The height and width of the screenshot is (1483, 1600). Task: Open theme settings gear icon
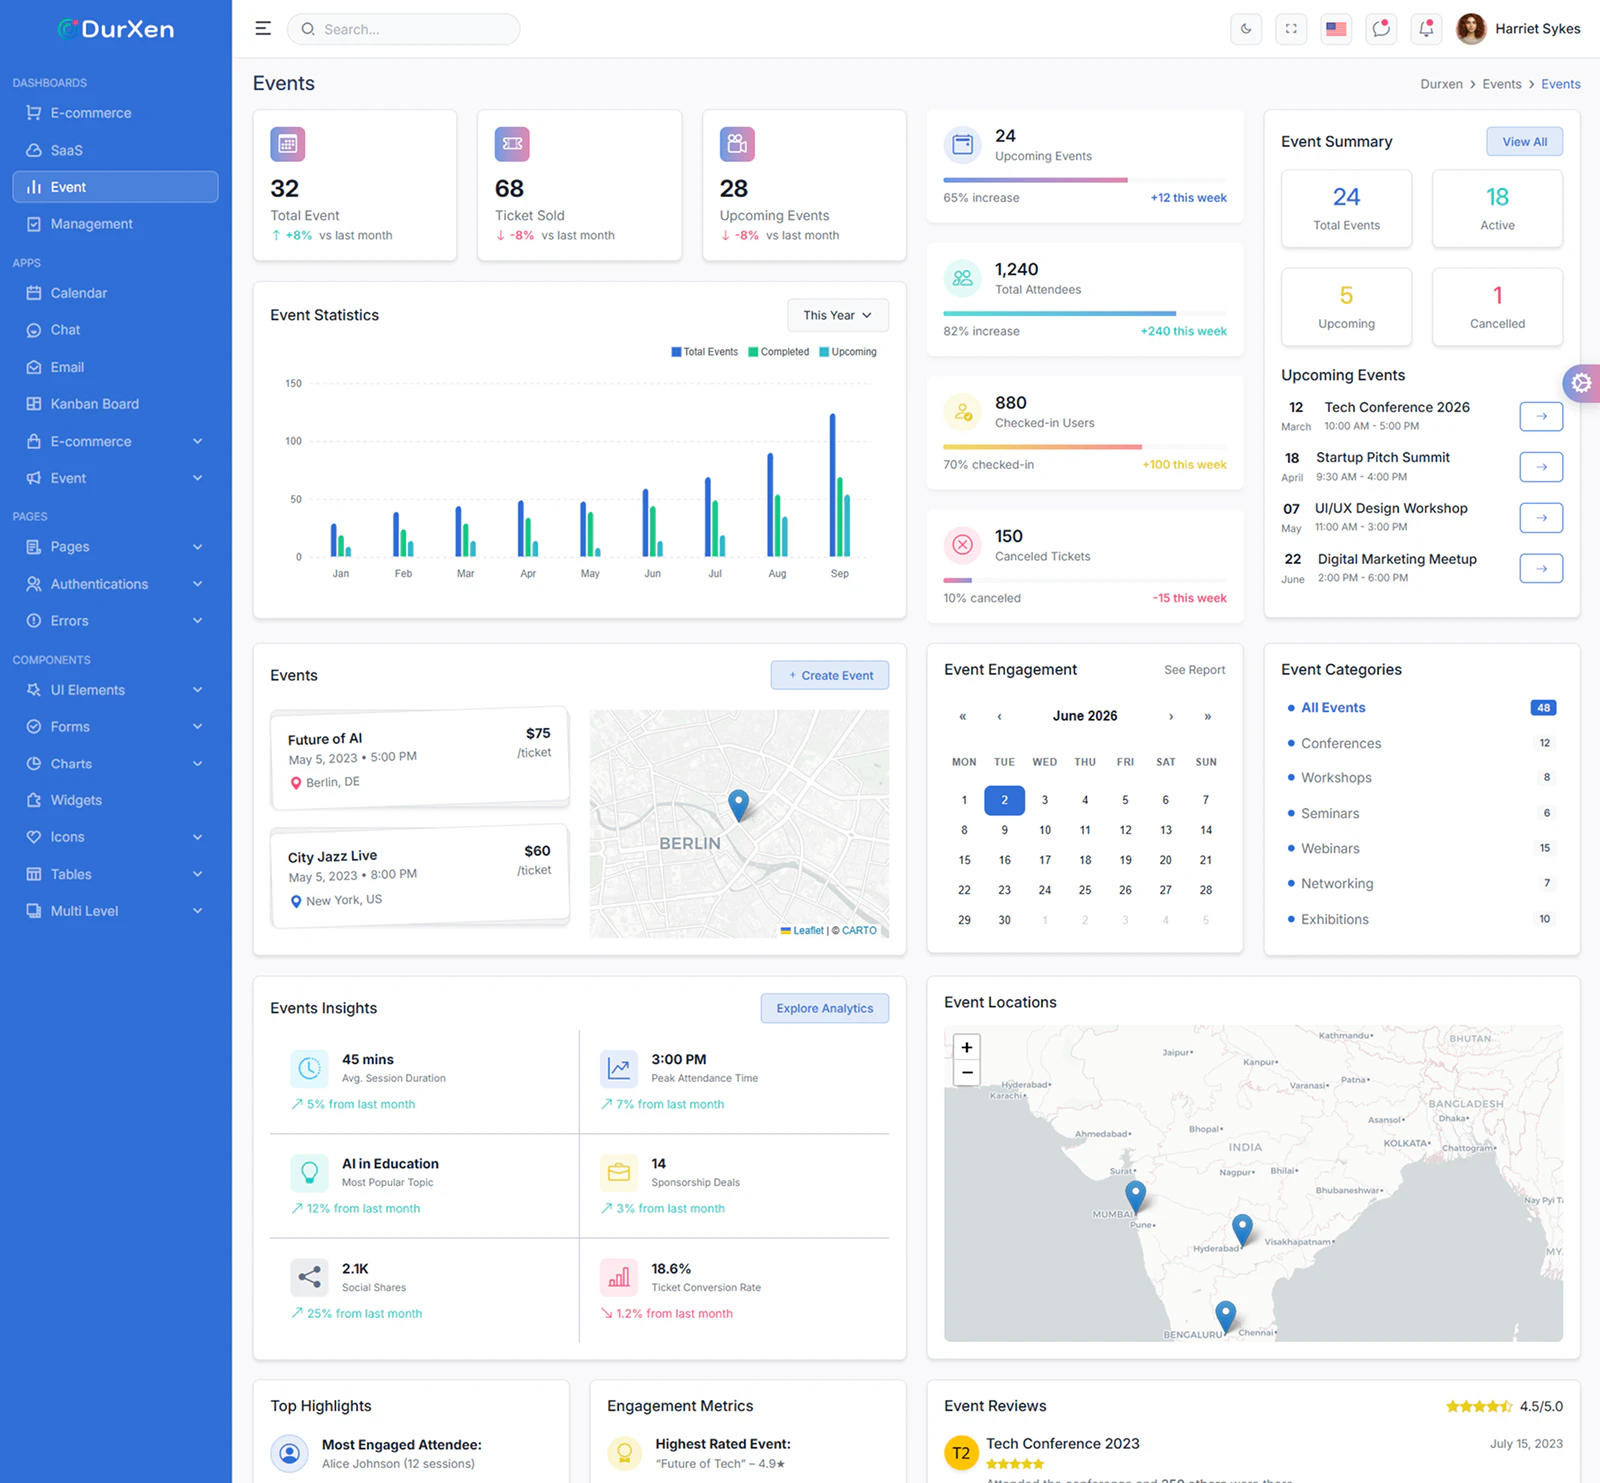pos(1581,383)
